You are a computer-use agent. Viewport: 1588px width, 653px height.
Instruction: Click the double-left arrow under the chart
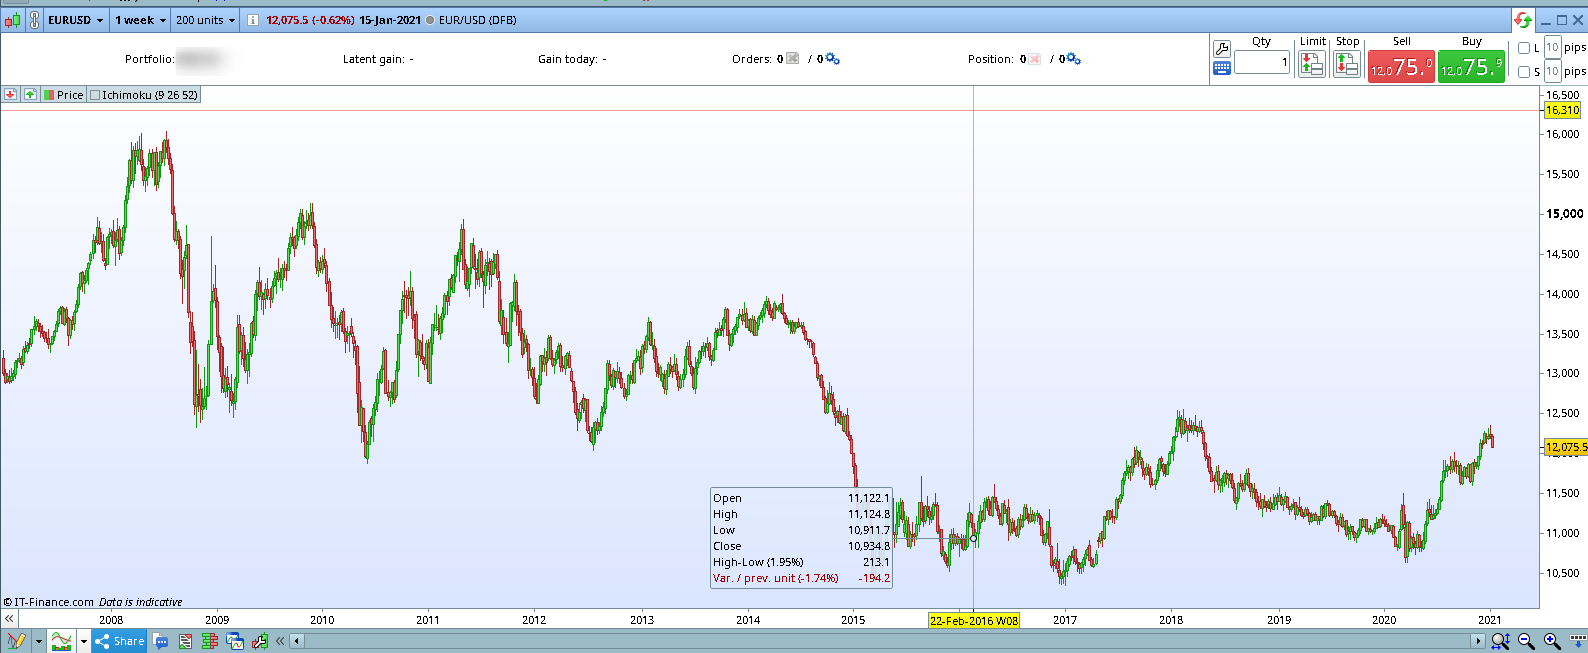[9, 619]
